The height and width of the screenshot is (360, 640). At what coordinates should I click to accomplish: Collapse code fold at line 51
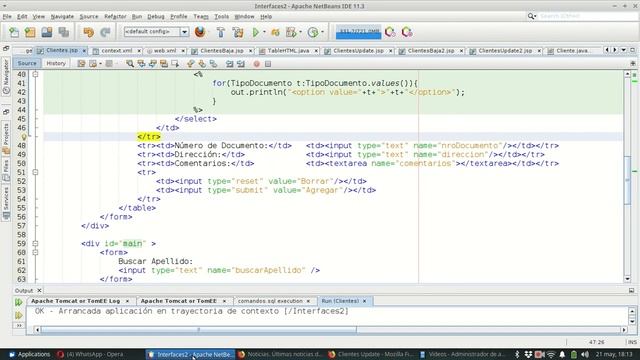tap(35, 172)
